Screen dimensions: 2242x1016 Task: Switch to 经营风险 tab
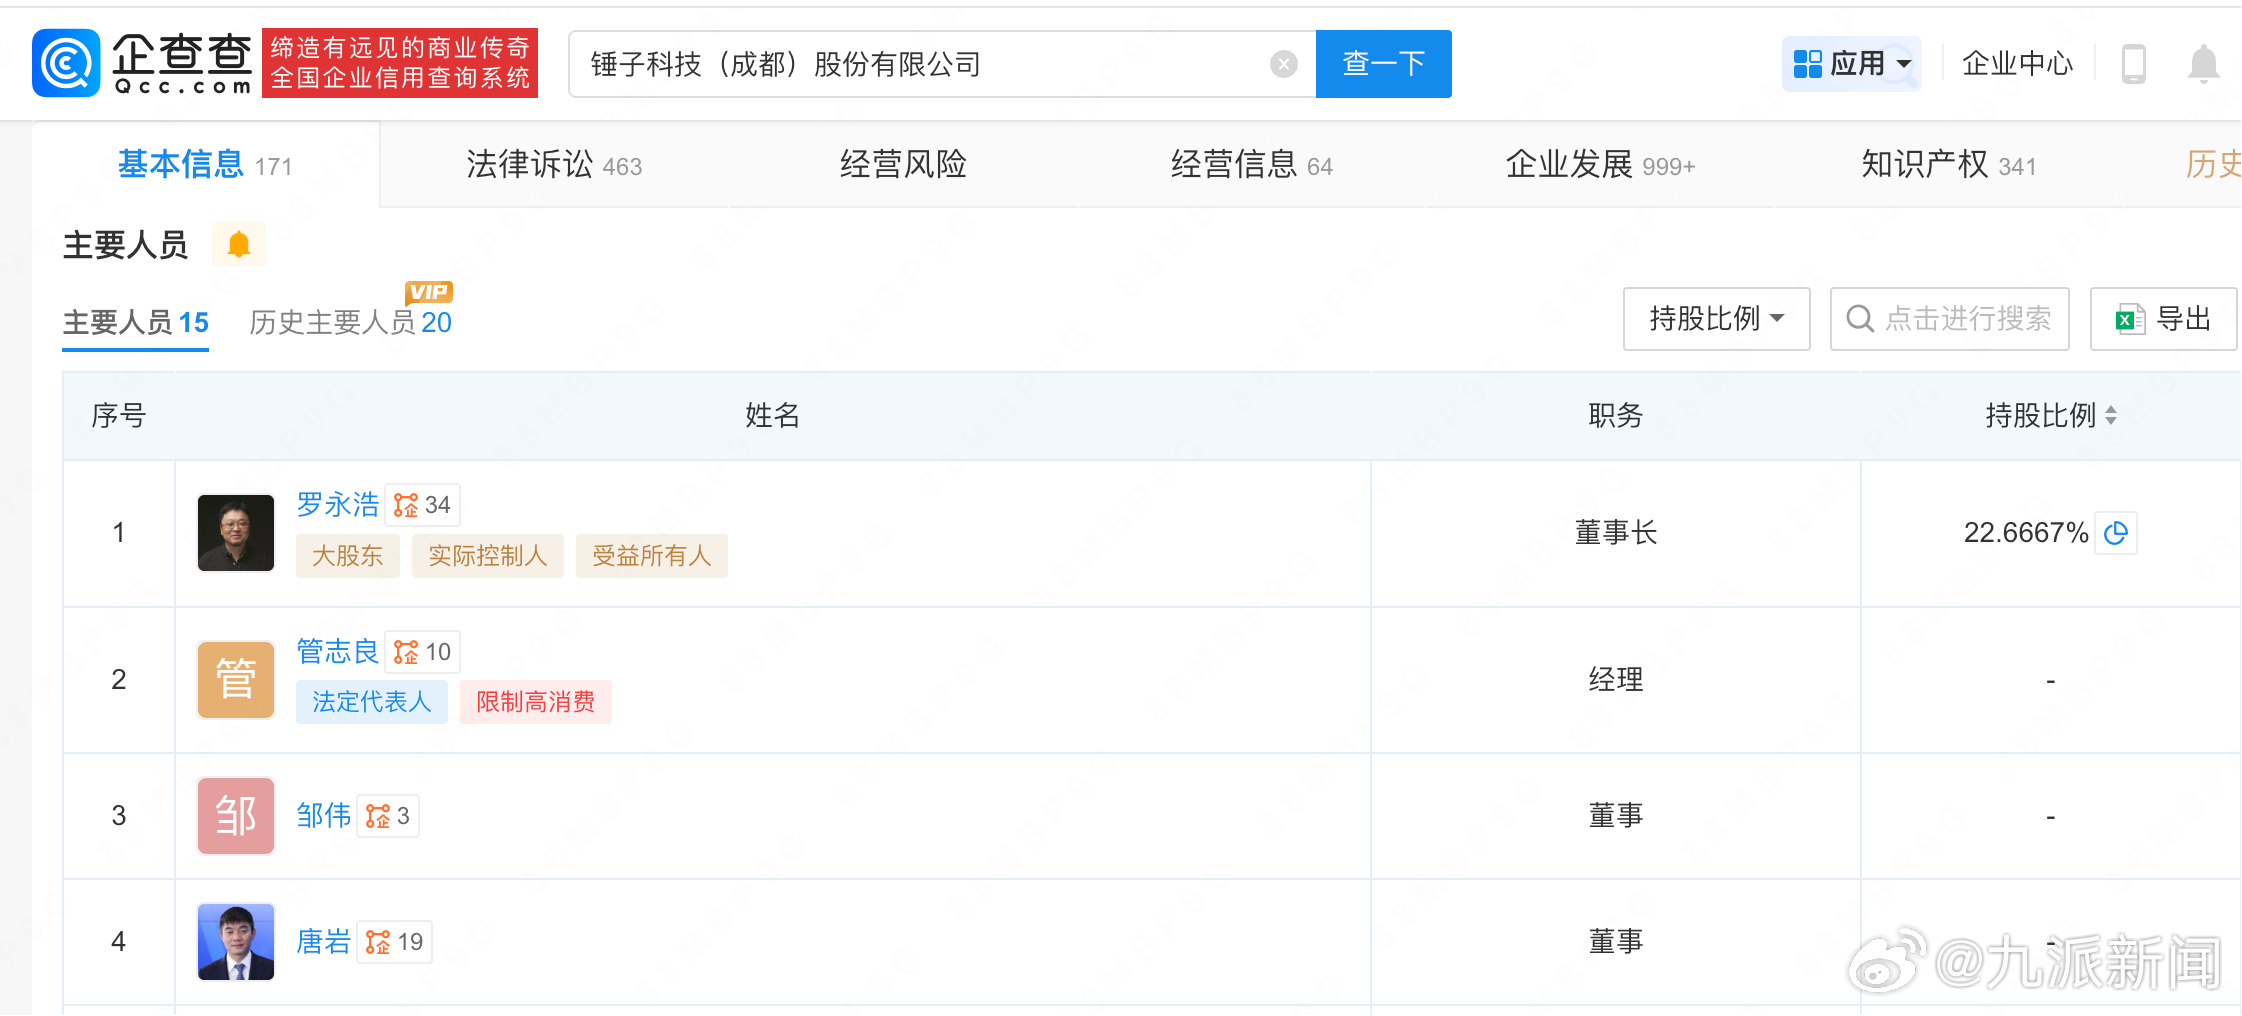[x=903, y=164]
